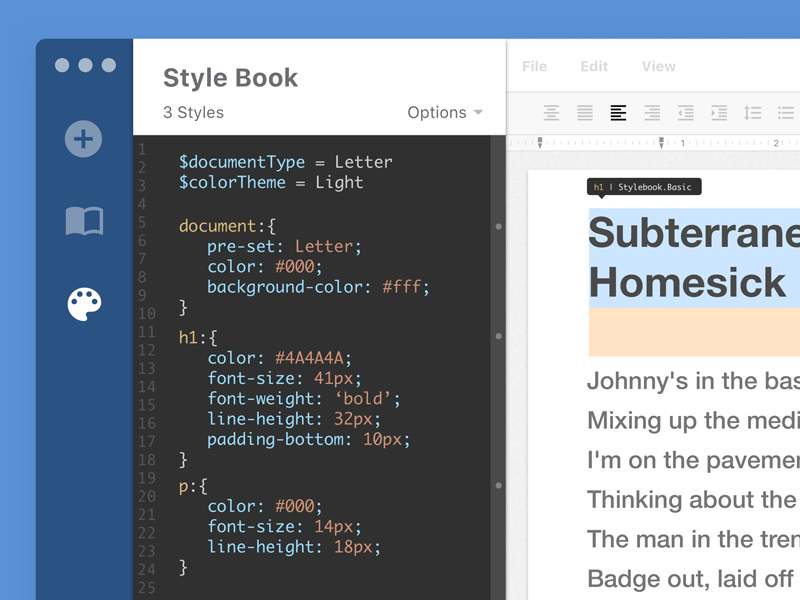Adjust line spacing from the toolbar
The width and height of the screenshot is (800, 600).
753,113
